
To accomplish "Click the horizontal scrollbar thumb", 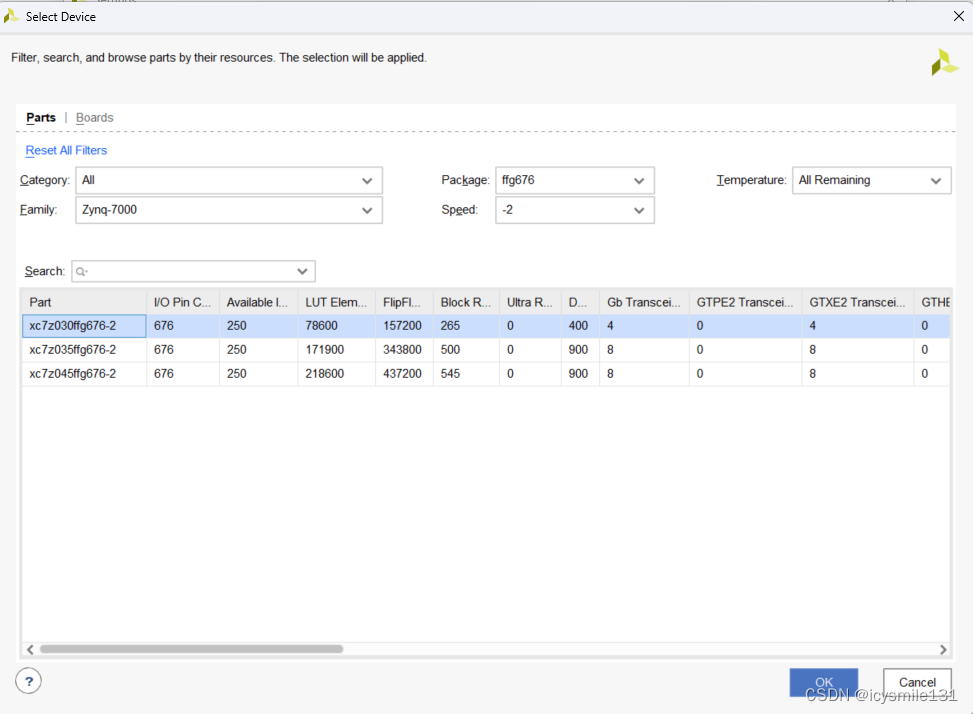I will click(x=191, y=649).
